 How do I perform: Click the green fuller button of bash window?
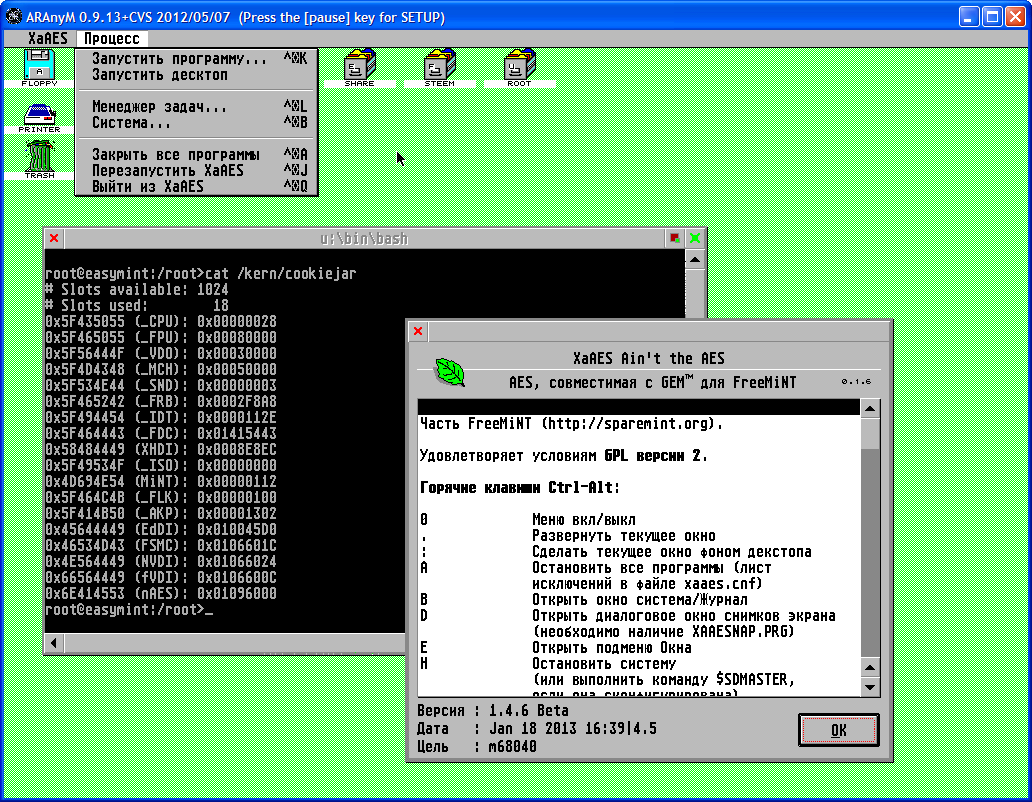coord(695,238)
